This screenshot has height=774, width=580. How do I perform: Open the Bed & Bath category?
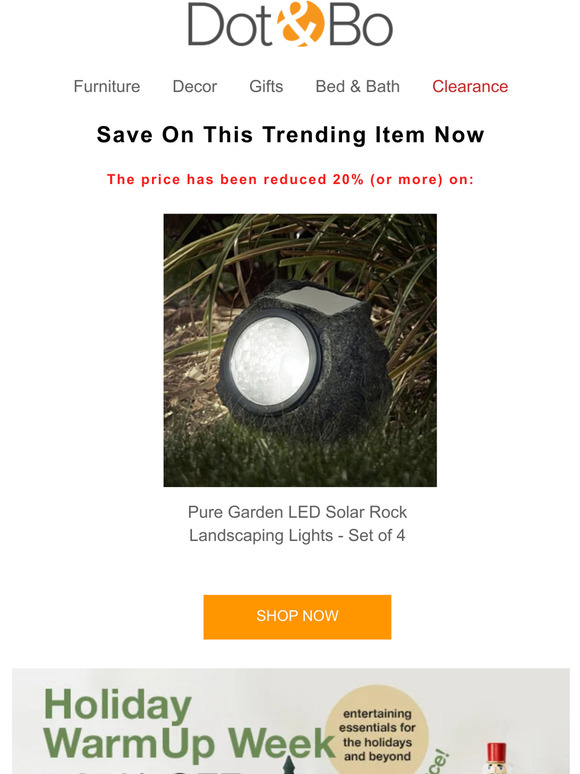click(x=357, y=86)
